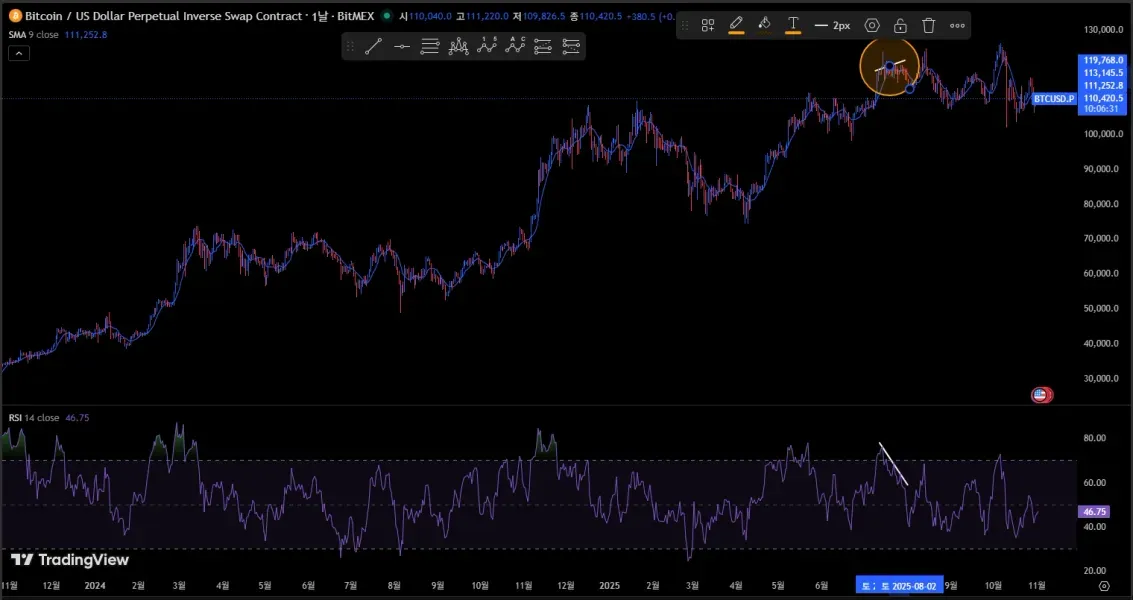
Task: Open drawing settings hexagon icon
Action: point(872,25)
